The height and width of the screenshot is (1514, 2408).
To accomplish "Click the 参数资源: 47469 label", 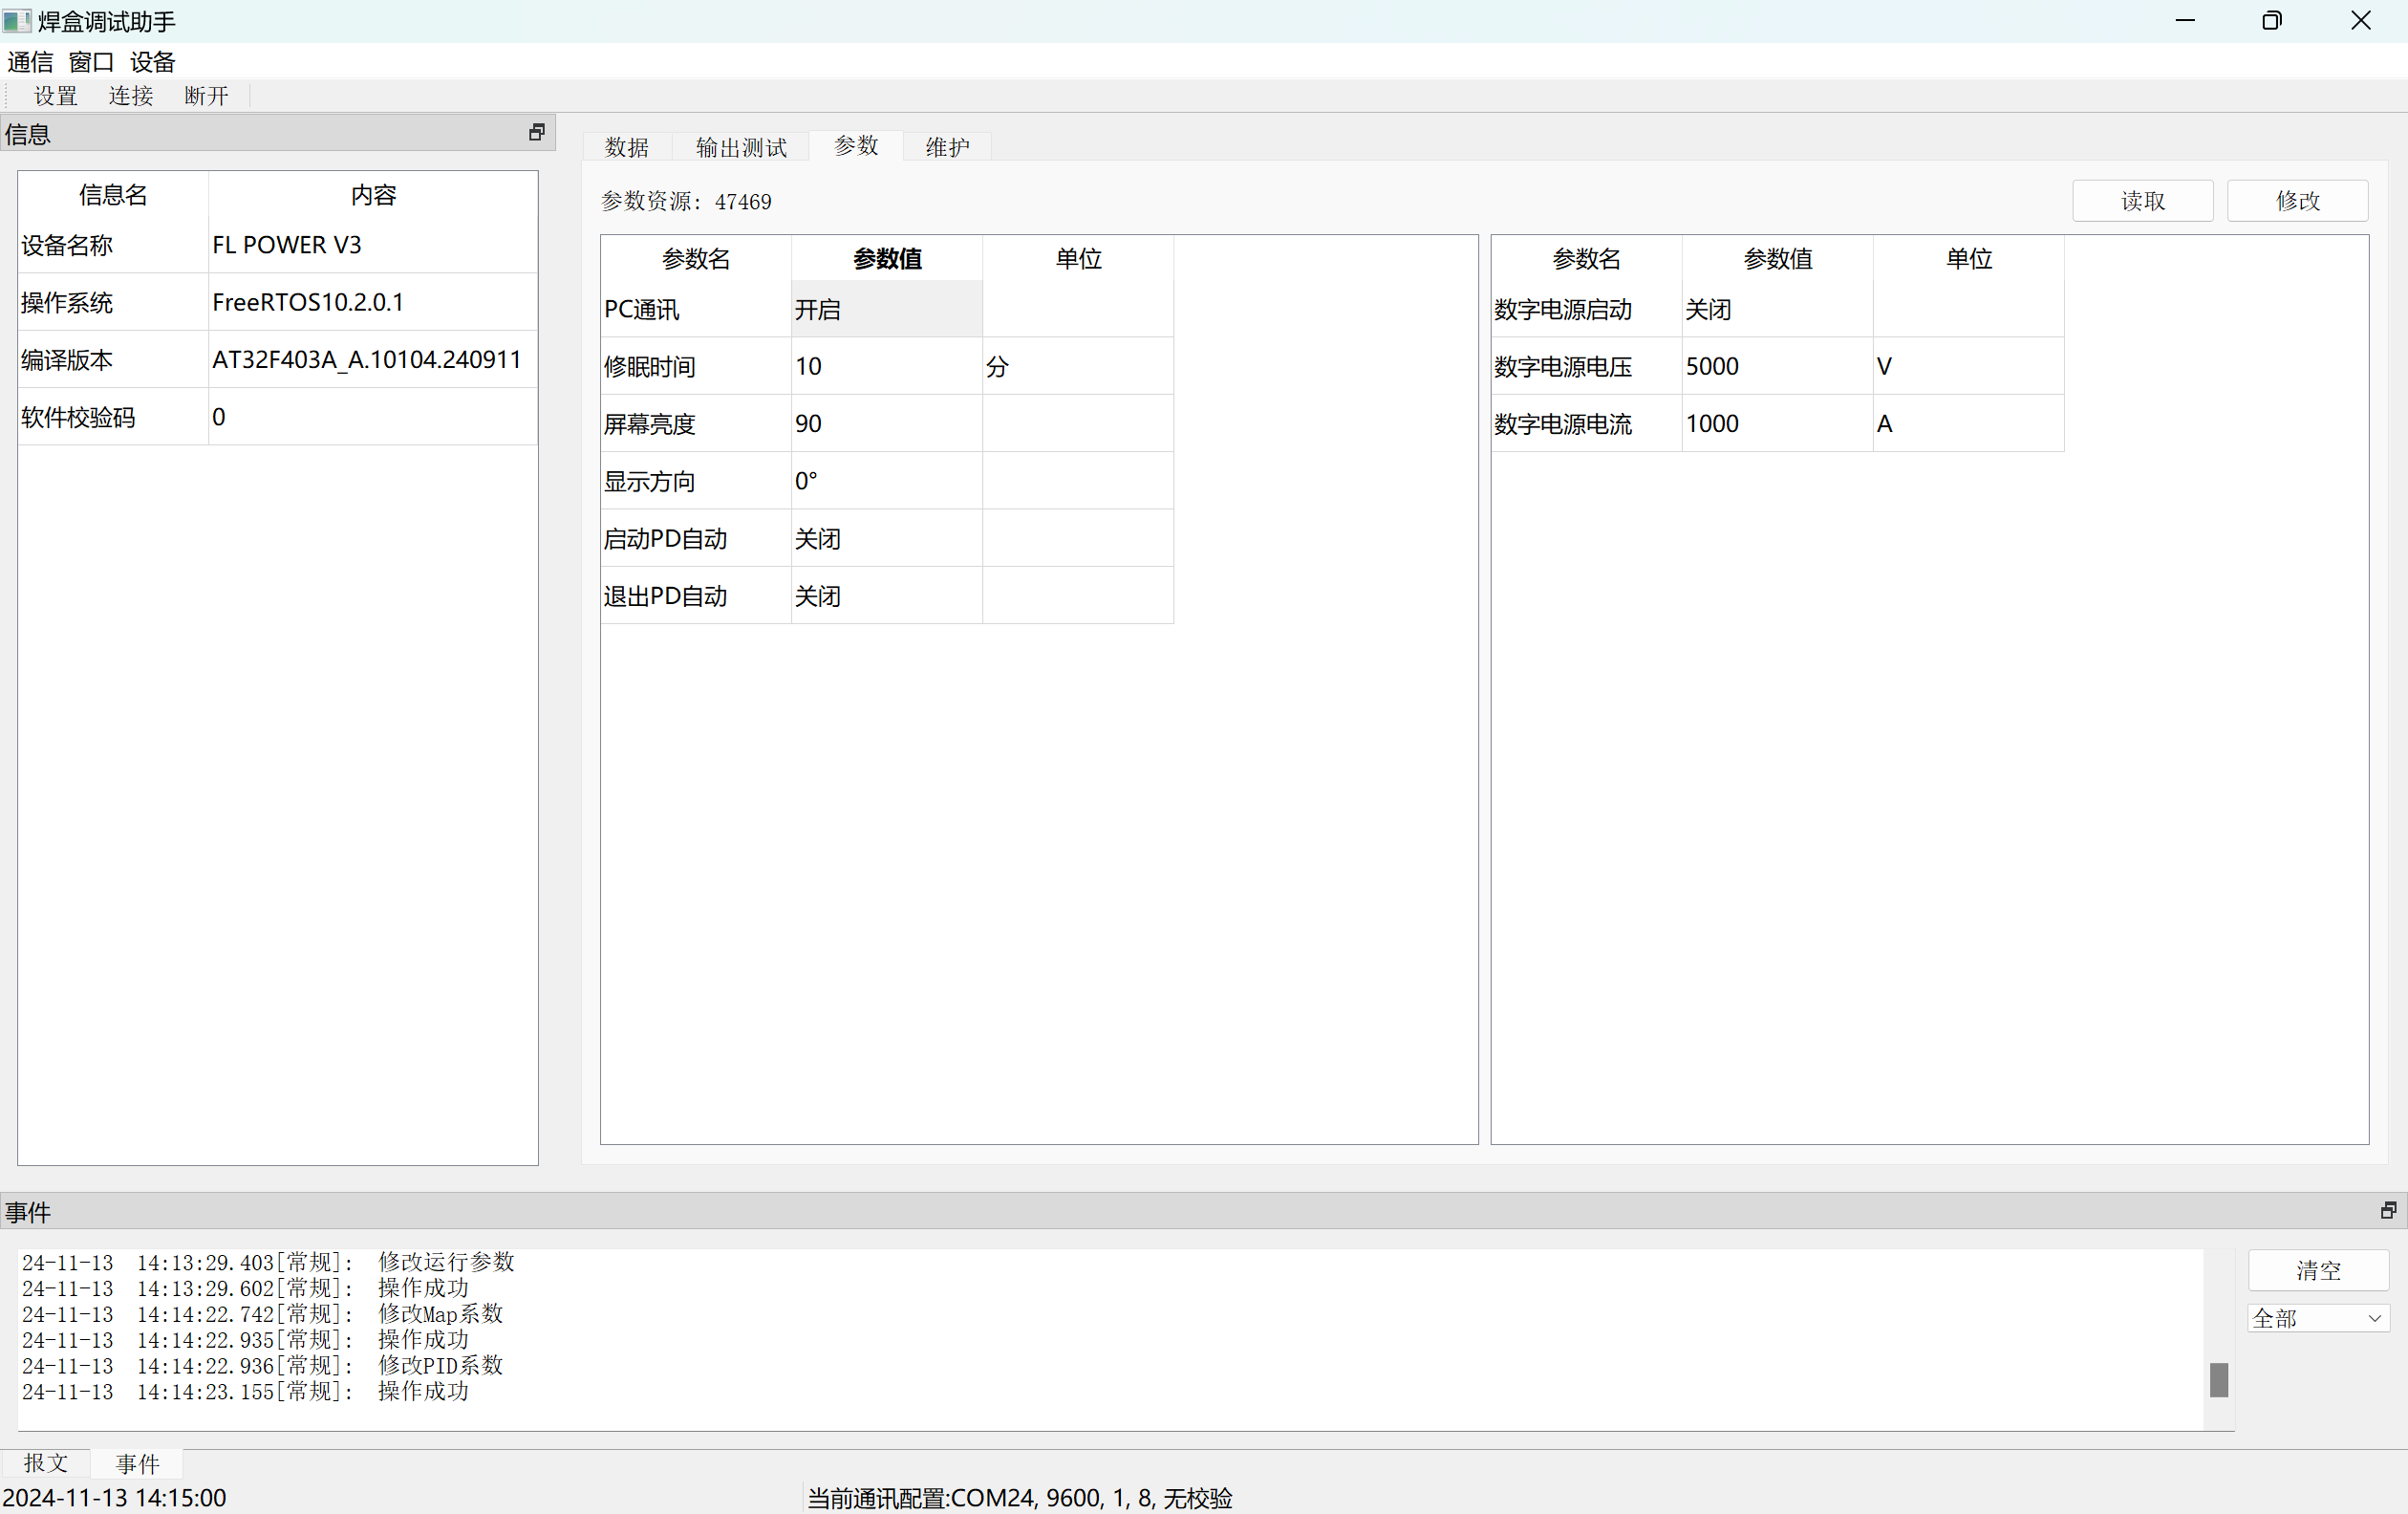I will (686, 201).
